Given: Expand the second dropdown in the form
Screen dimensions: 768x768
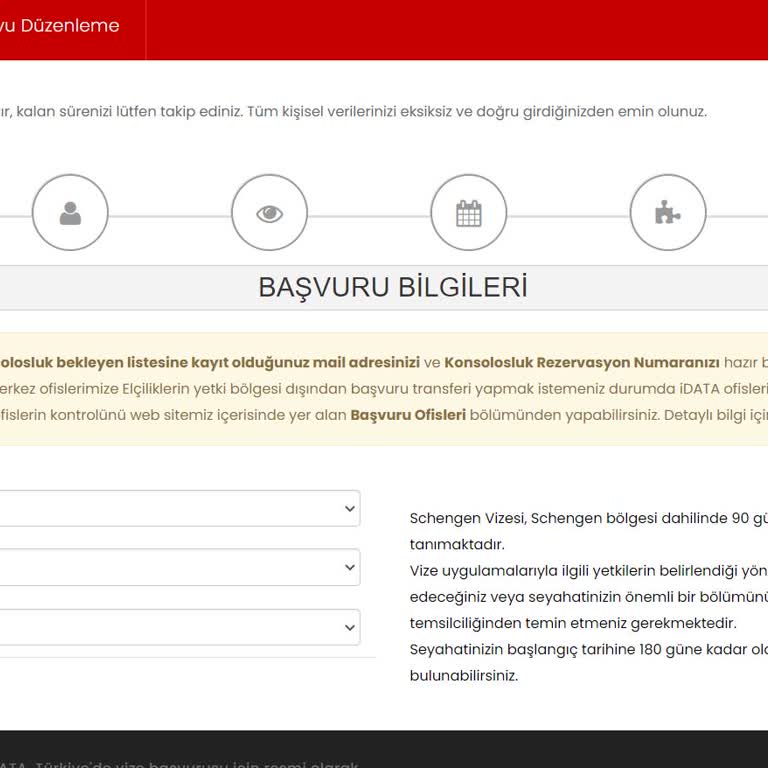Looking at the screenshot, I should click(x=179, y=567).
